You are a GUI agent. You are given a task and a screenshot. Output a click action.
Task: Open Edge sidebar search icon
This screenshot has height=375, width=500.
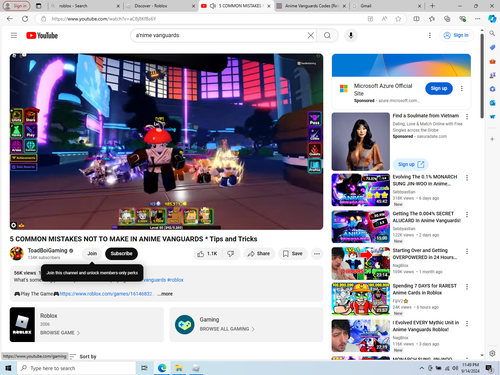[x=492, y=33]
